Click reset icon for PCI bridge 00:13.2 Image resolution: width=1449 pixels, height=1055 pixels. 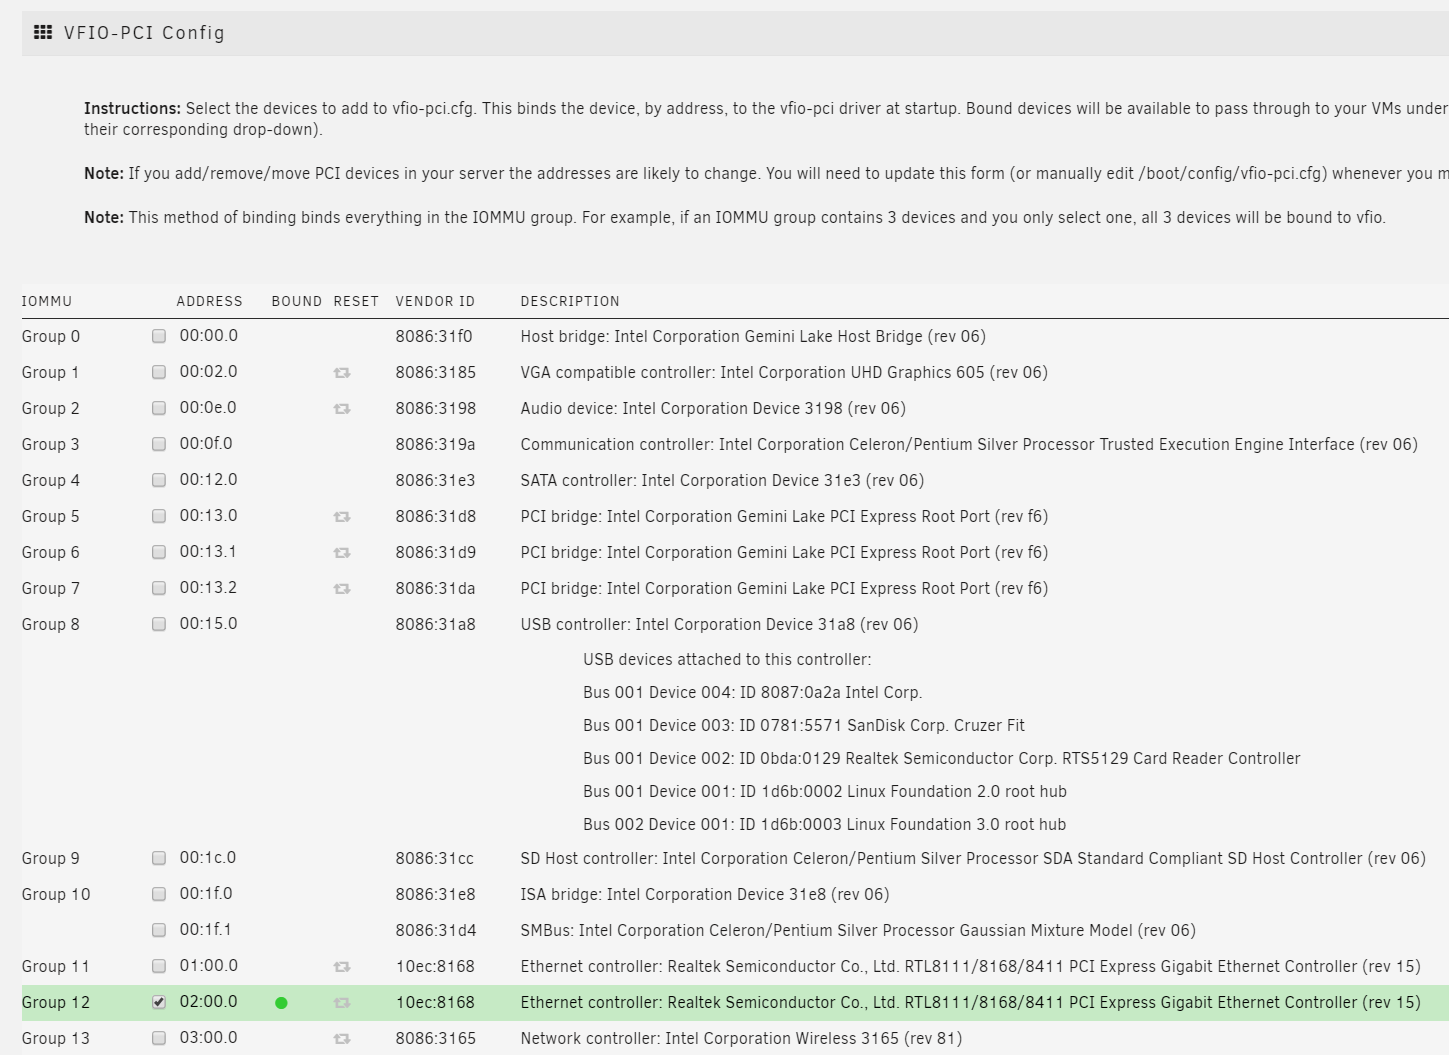pyautogui.click(x=342, y=589)
